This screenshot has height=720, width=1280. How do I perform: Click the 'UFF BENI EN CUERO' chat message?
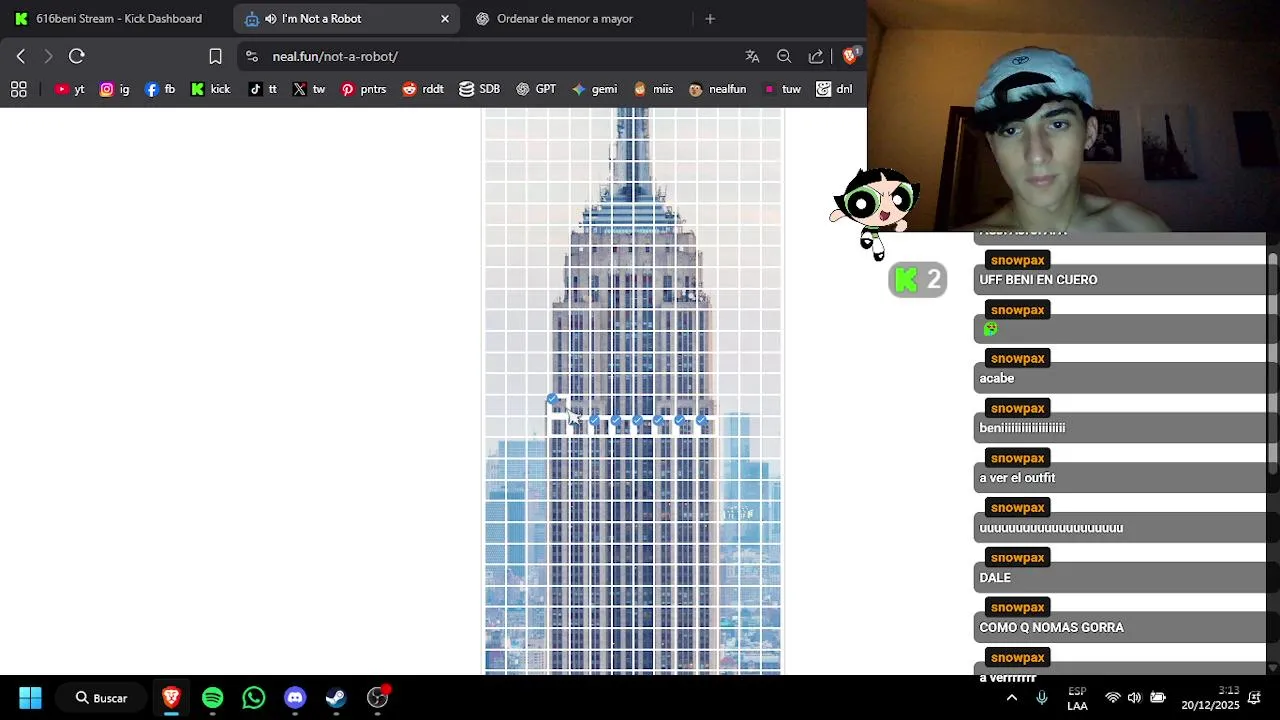1038,280
